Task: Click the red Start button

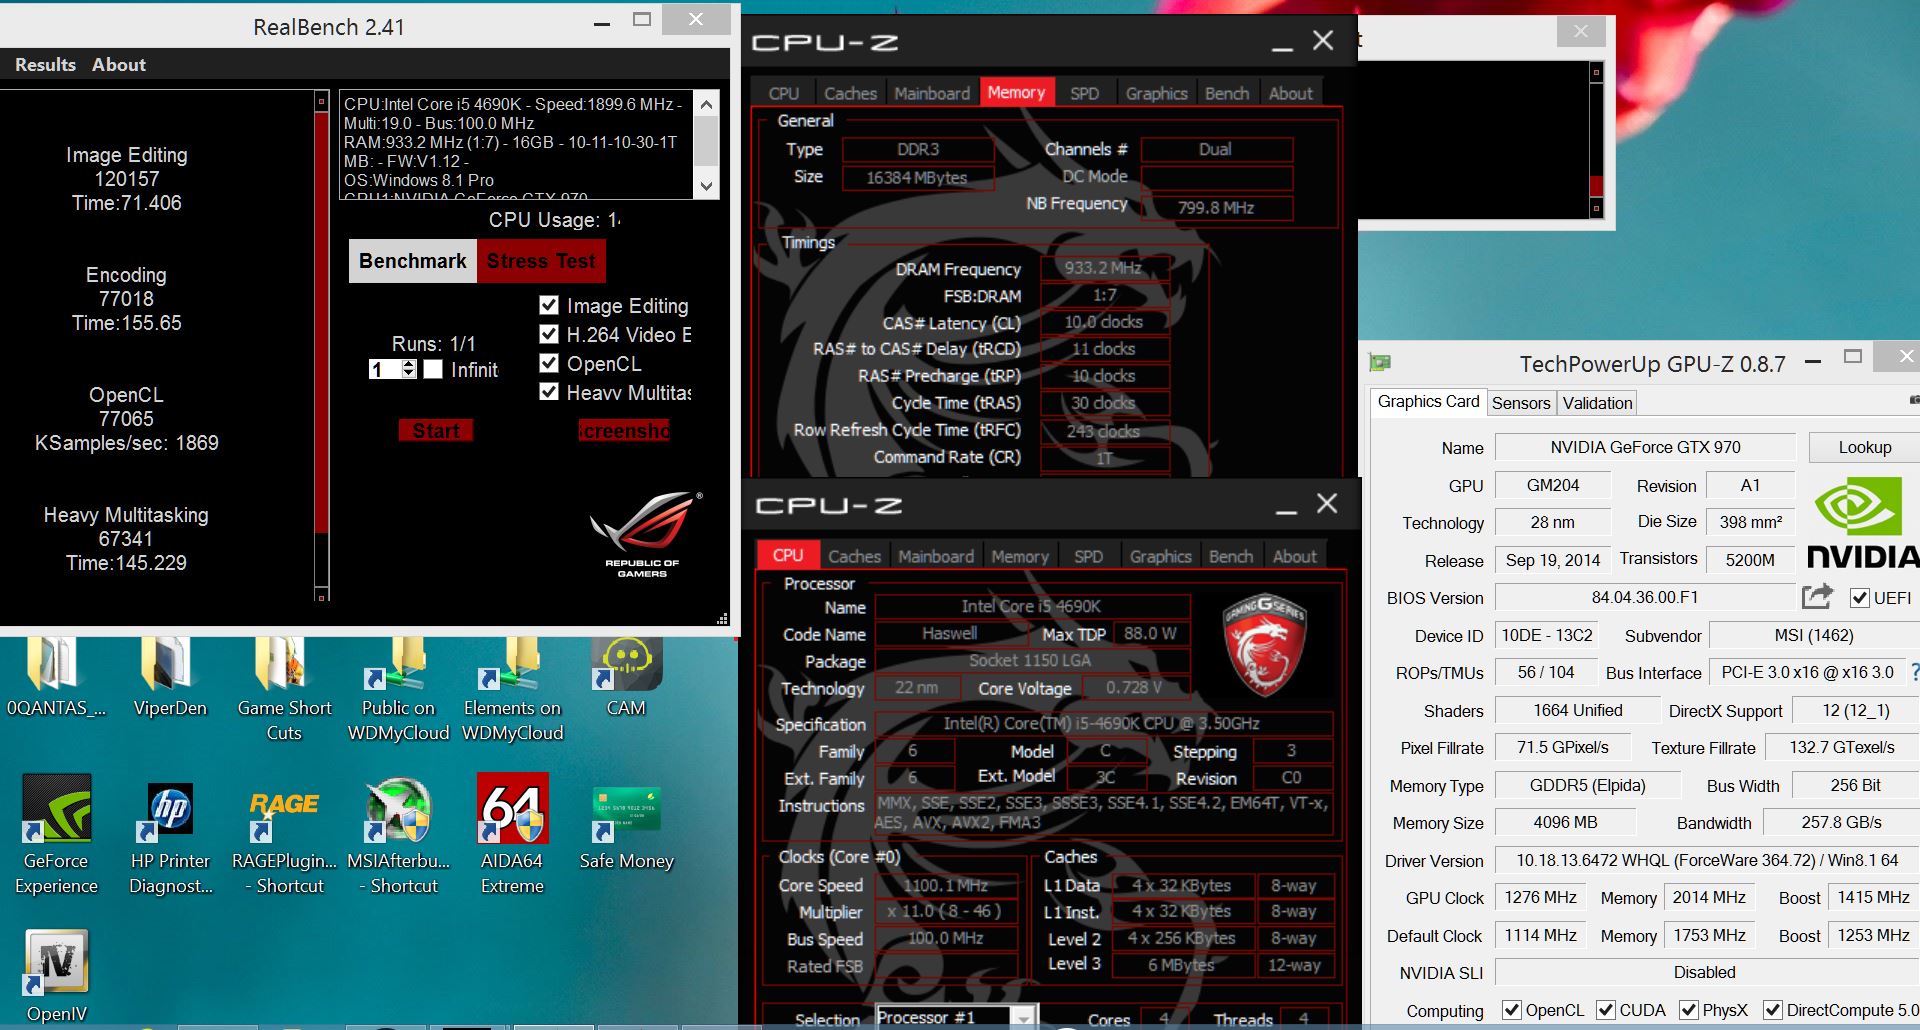Action: point(436,431)
